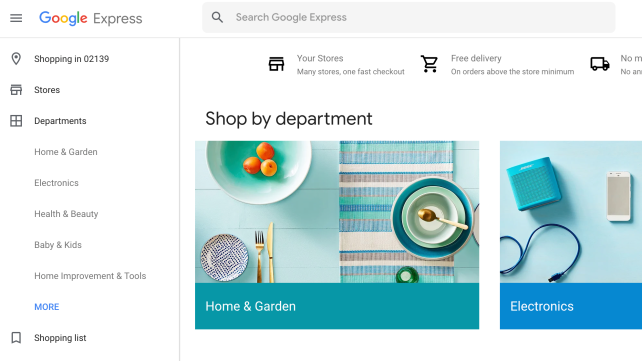
Task: Click the Stores storefront sidebar icon
Action: pyautogui.click(x=16, y=90)
